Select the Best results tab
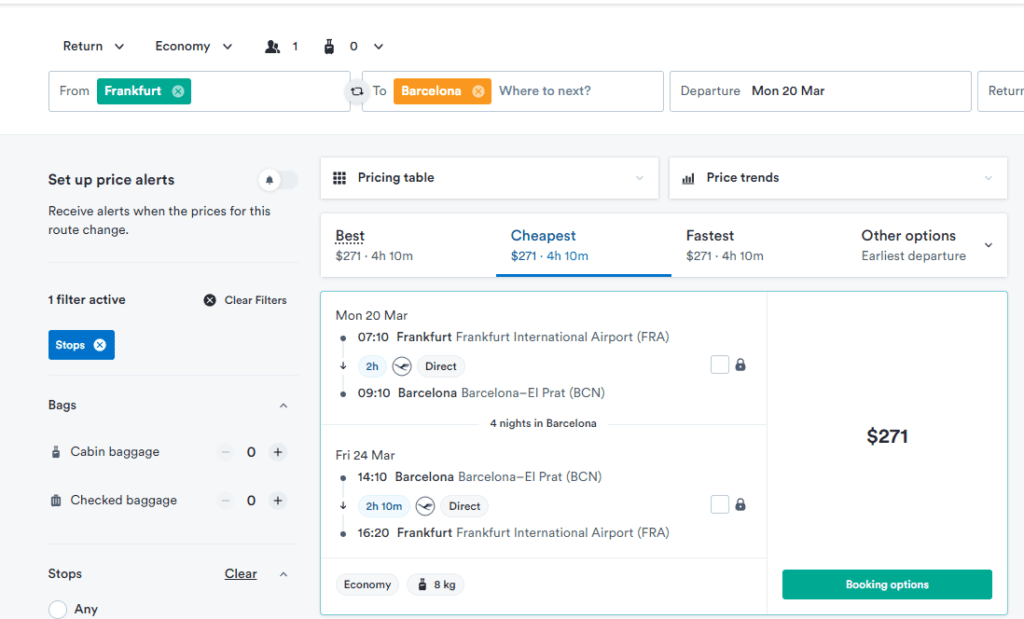 (349, 245)
